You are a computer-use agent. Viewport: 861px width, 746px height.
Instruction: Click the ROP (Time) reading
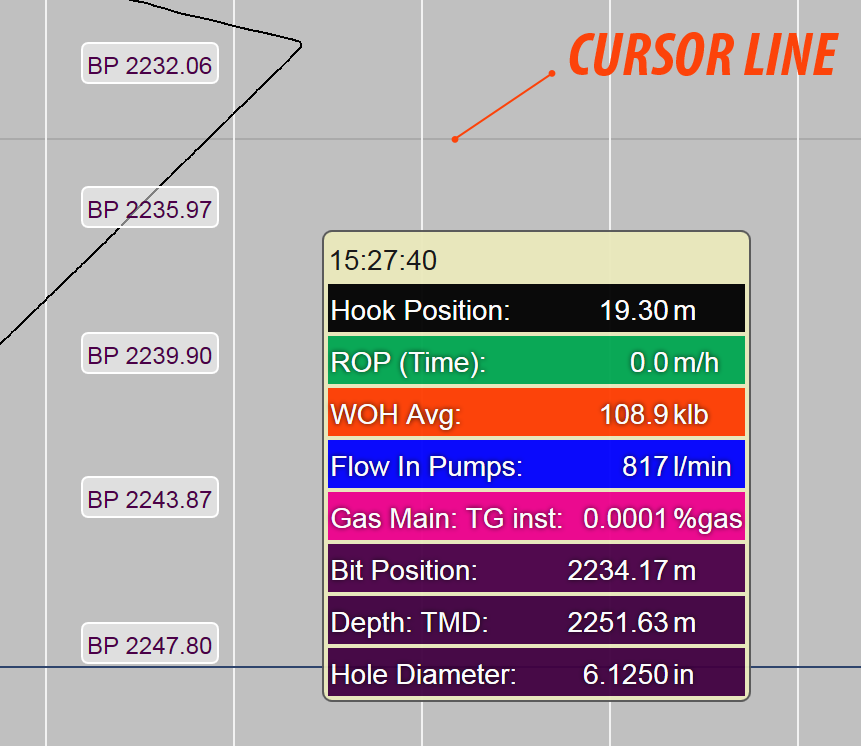tap(535, 361)
